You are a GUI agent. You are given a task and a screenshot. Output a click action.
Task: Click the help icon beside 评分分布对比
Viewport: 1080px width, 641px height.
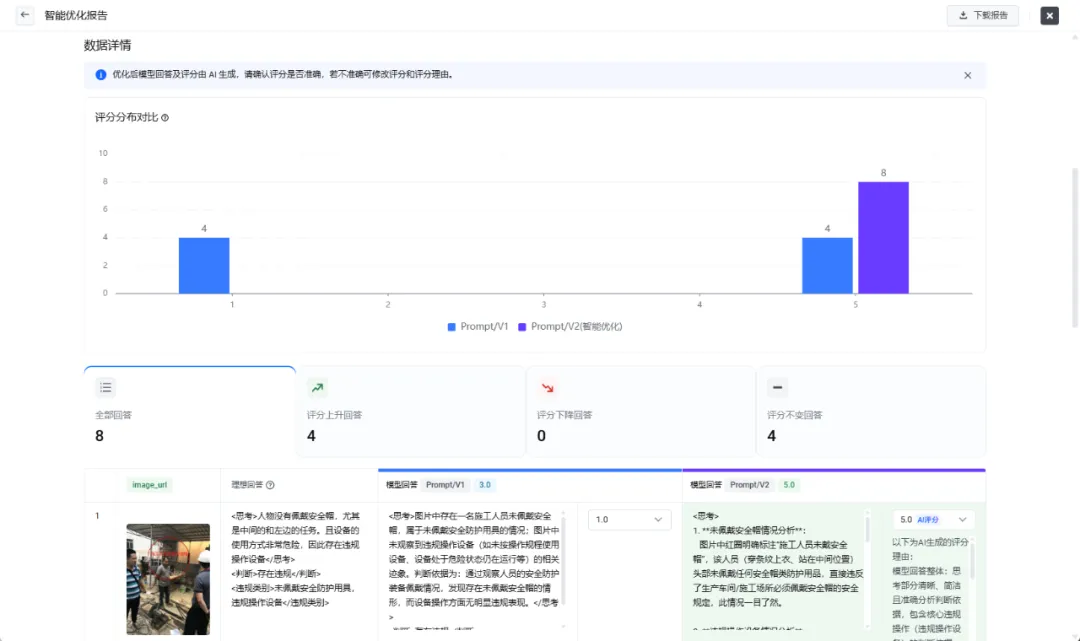click(x=165, y=118)
